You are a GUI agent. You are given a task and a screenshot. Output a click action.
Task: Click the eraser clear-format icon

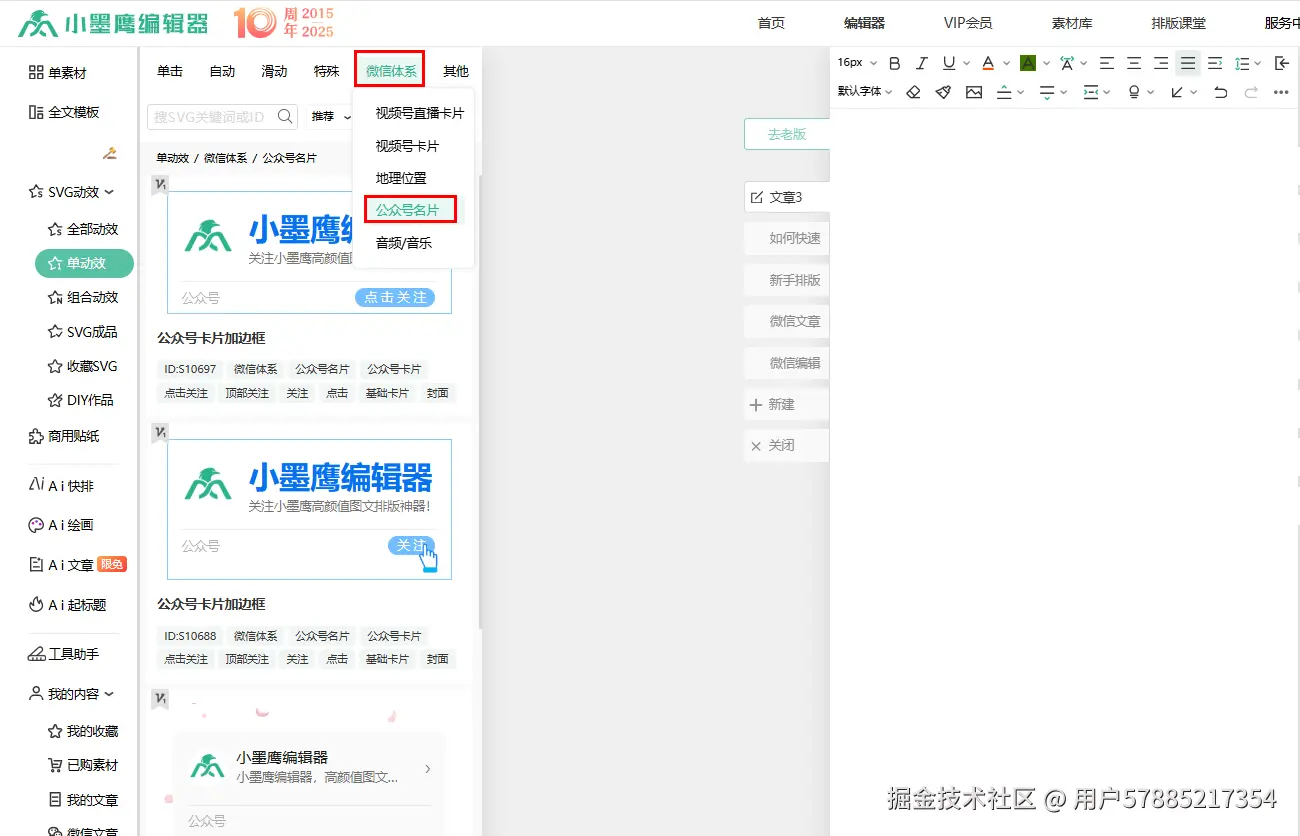click(x=913, y=92)
